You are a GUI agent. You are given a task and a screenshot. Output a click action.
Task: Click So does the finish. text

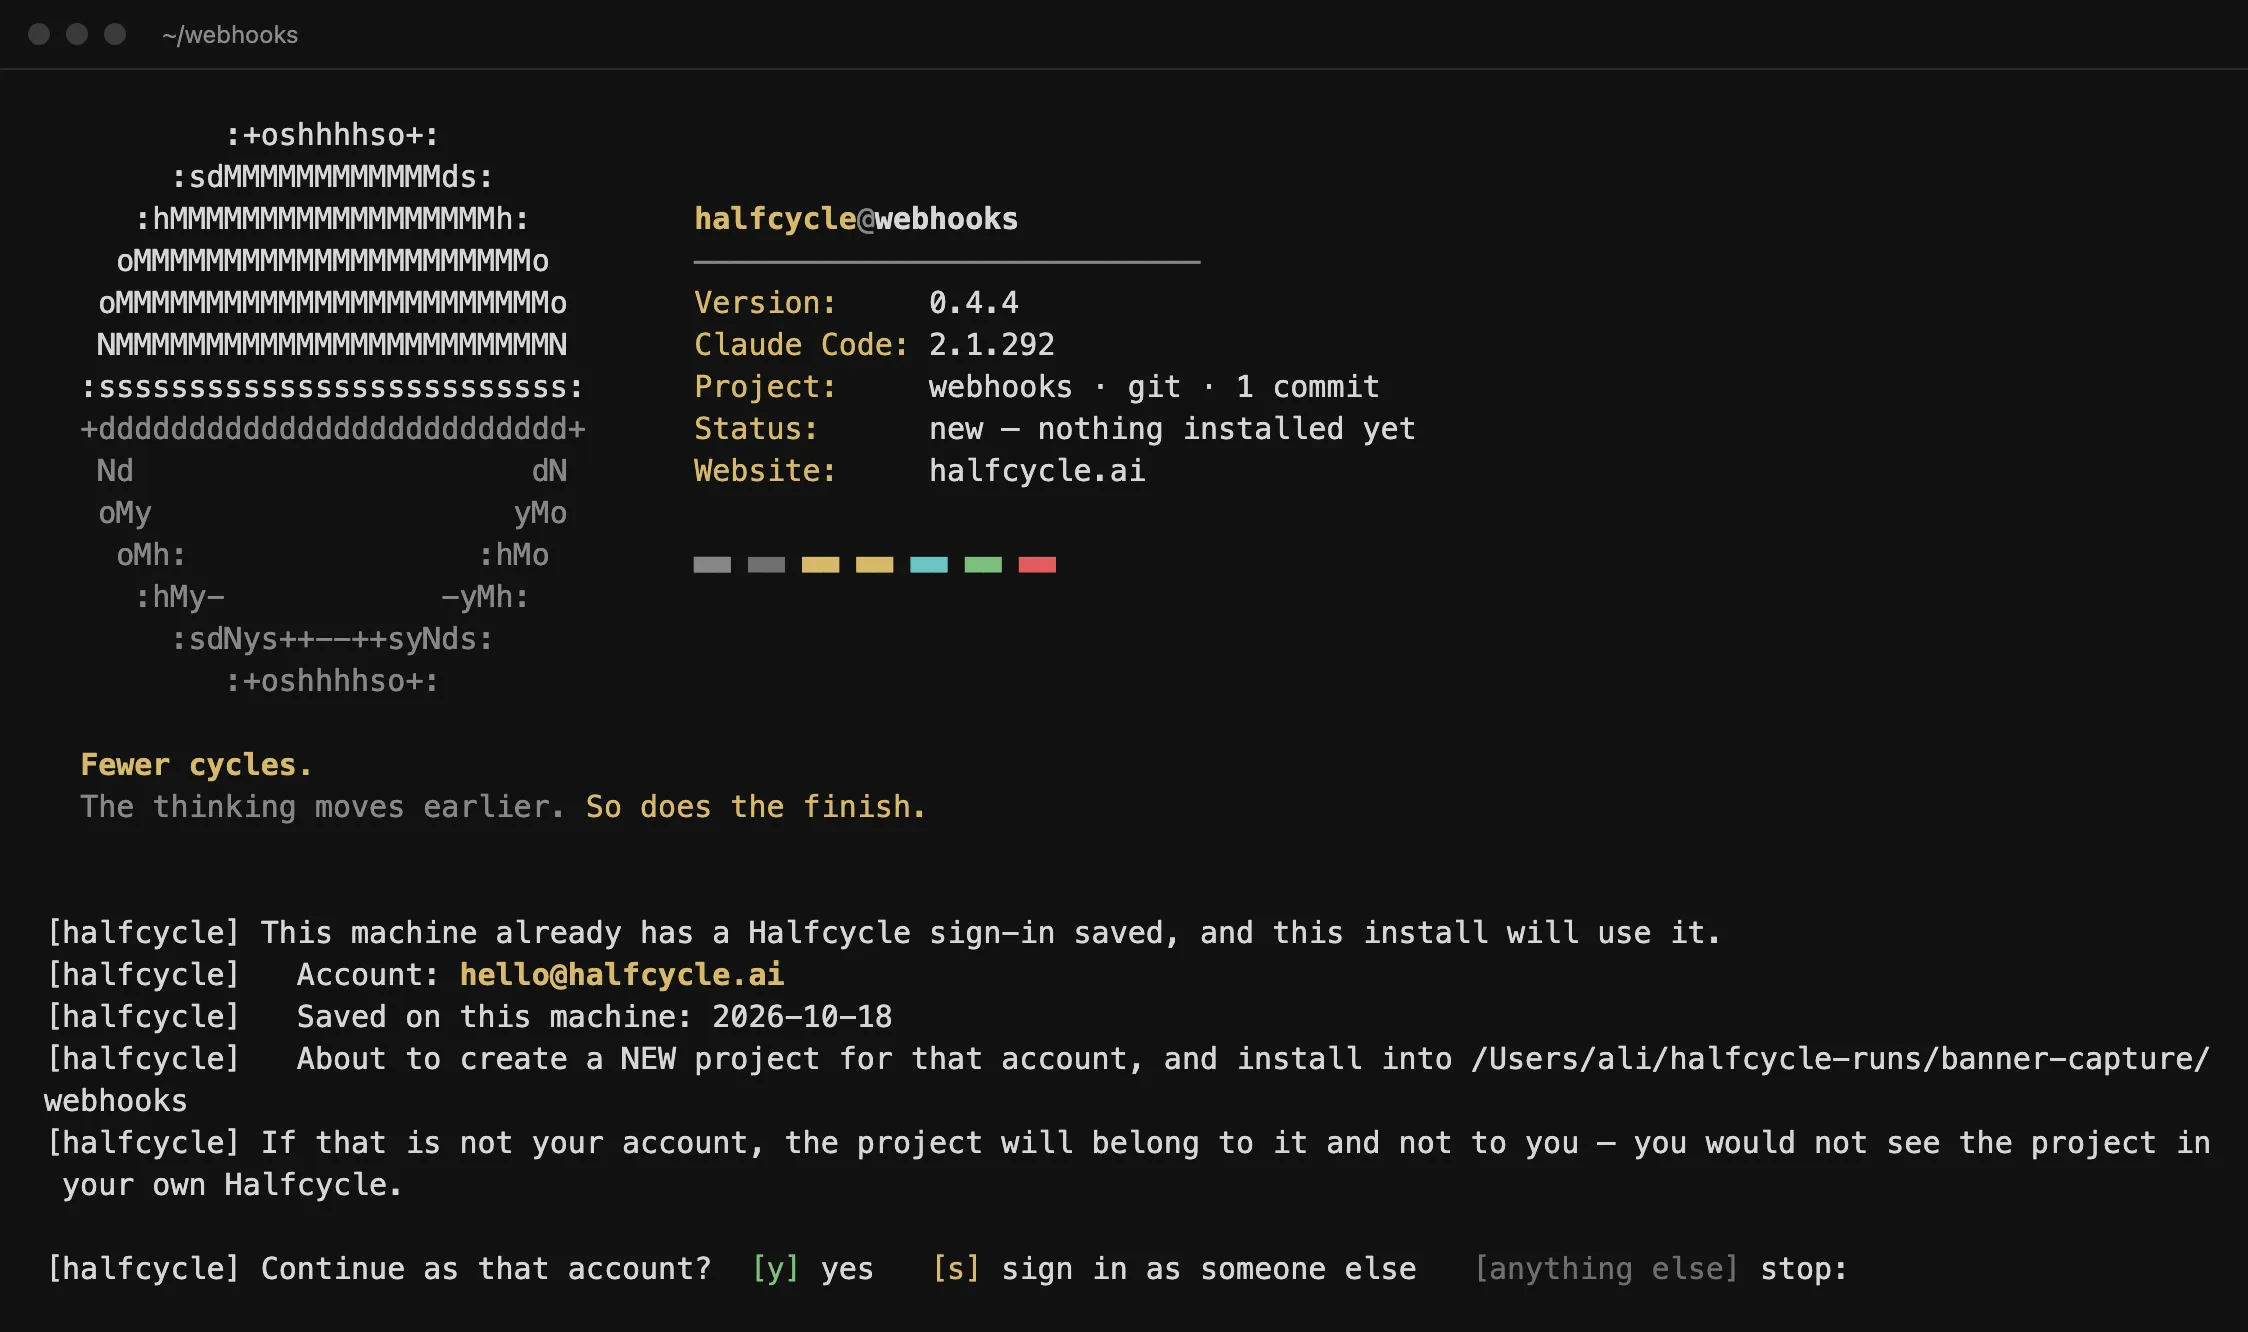755,807
